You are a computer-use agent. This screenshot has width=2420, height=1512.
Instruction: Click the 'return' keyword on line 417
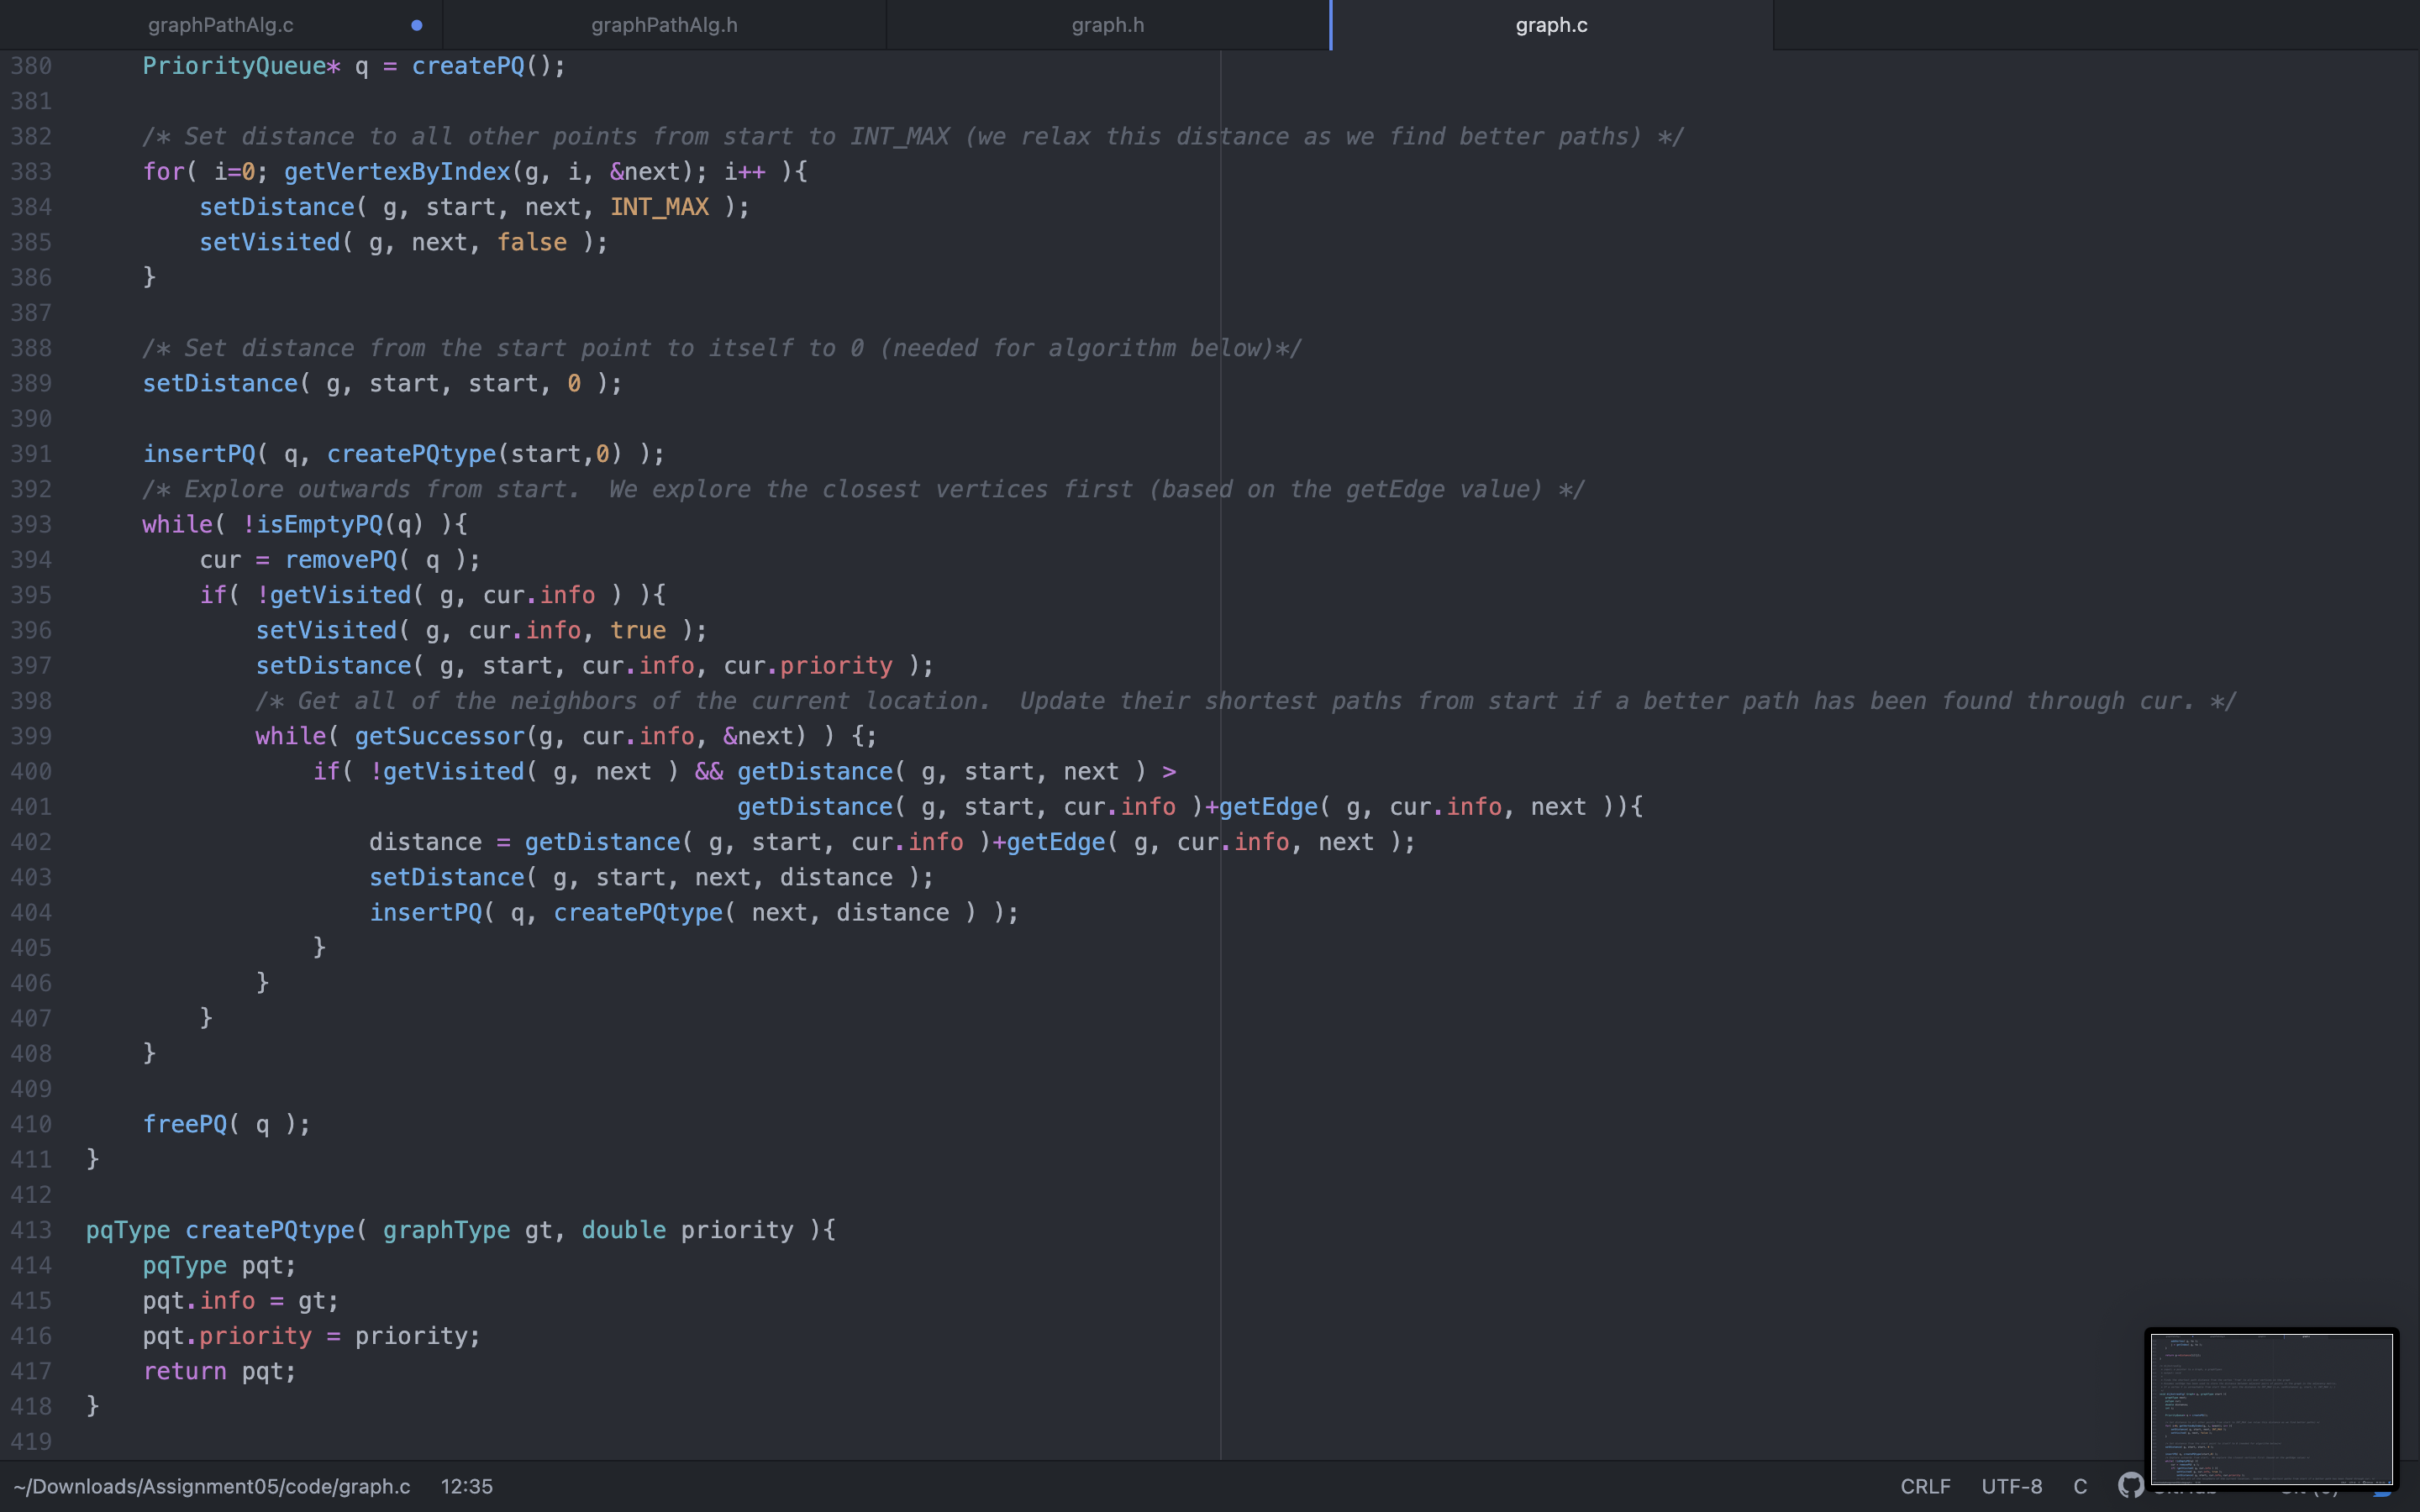coord(185,1371)
